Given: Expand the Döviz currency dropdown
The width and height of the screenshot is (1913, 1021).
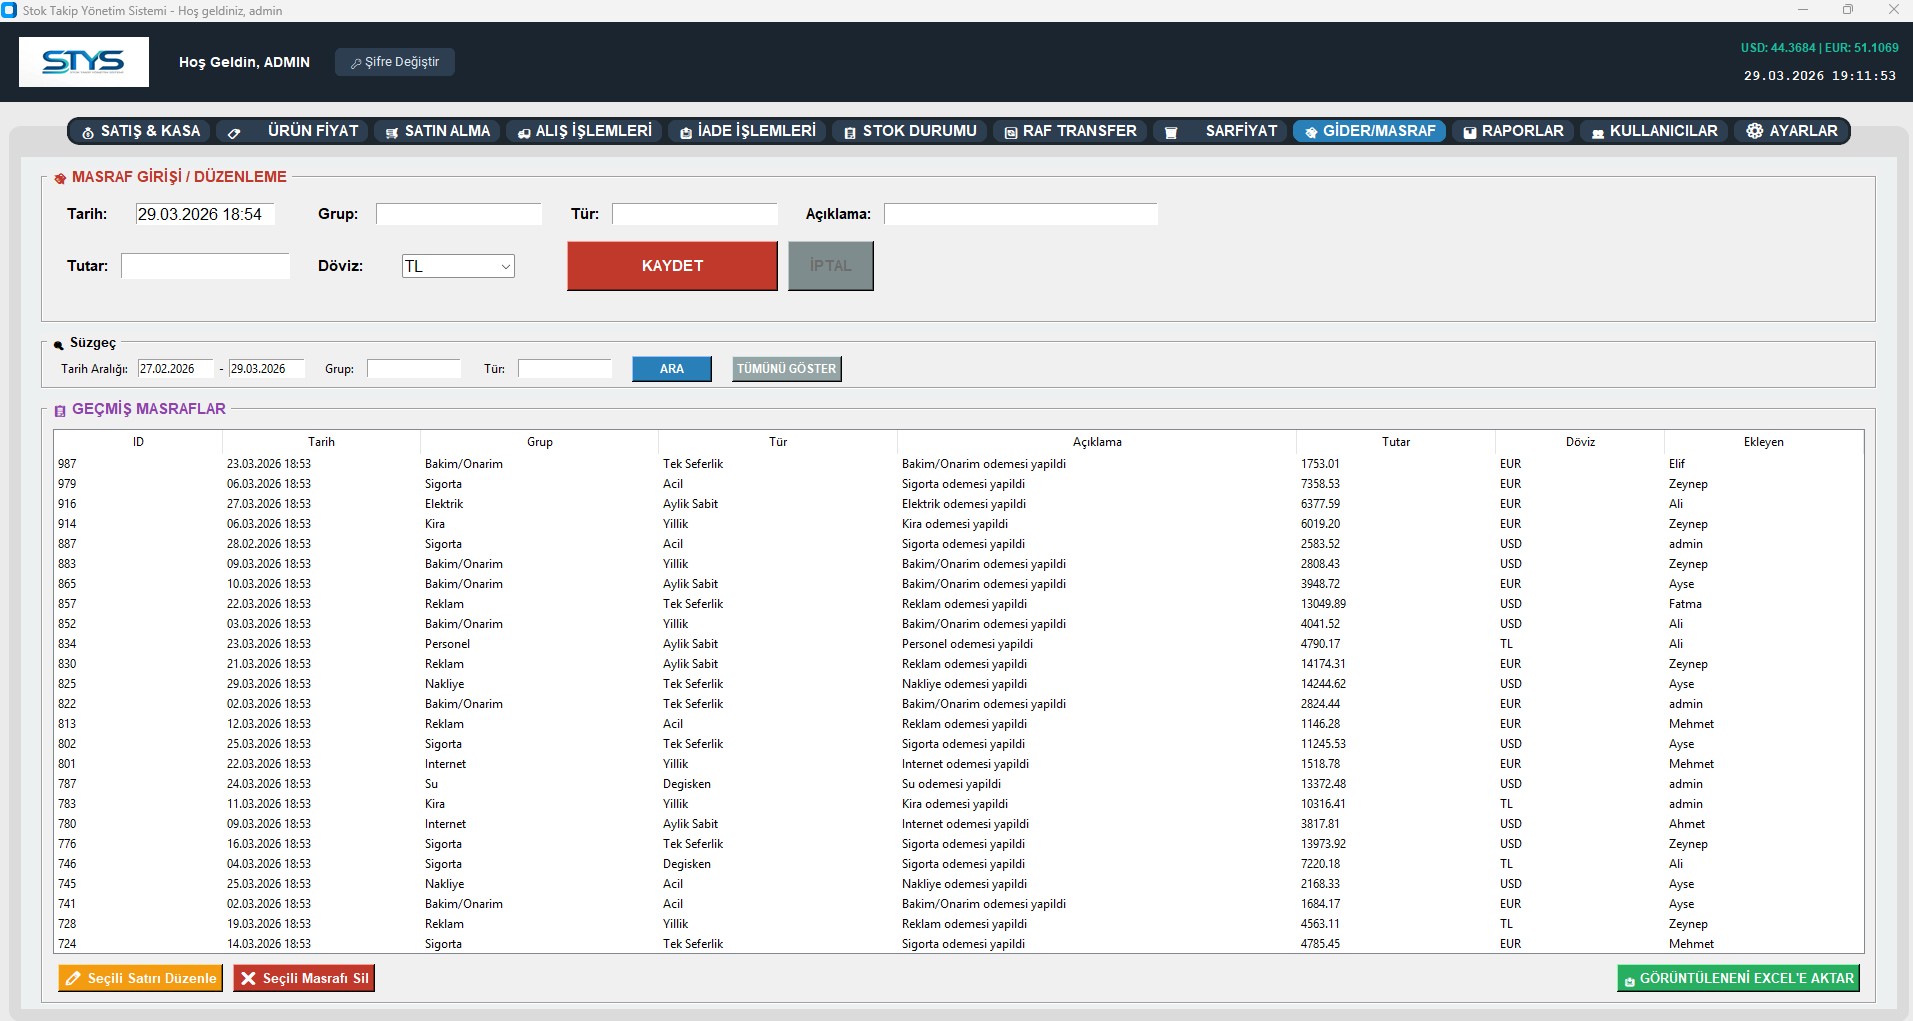Looking at the screenshot, I should click(505, 266).
